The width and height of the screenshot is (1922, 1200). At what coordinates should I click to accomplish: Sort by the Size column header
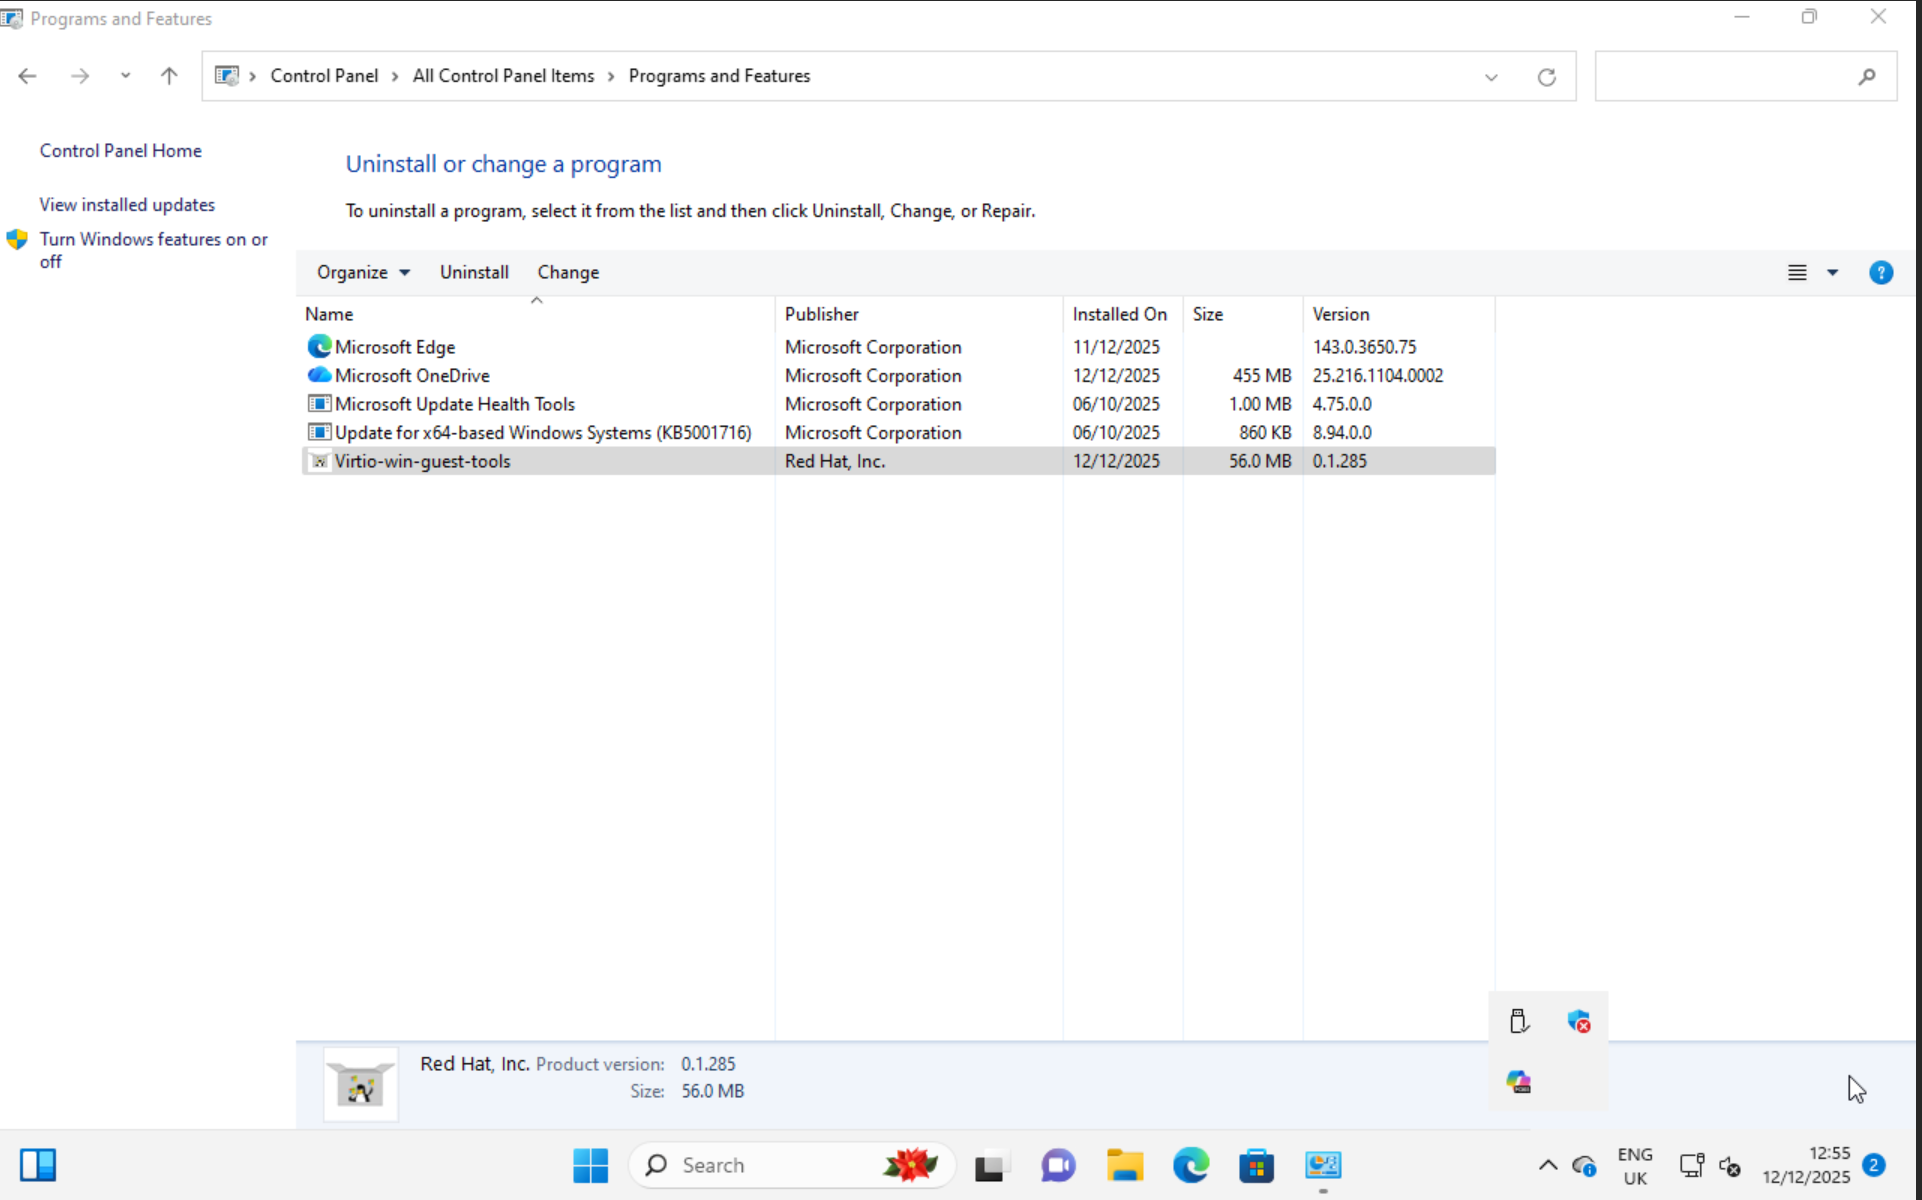[1207, 314]
